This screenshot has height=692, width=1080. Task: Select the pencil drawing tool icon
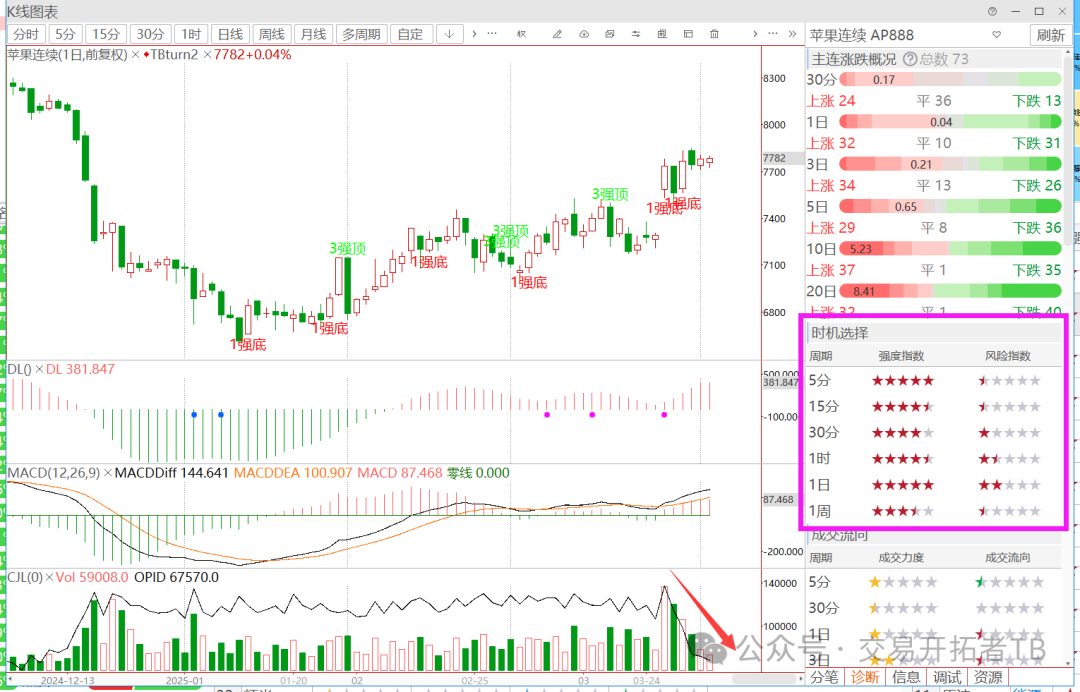tap(557, 34)
